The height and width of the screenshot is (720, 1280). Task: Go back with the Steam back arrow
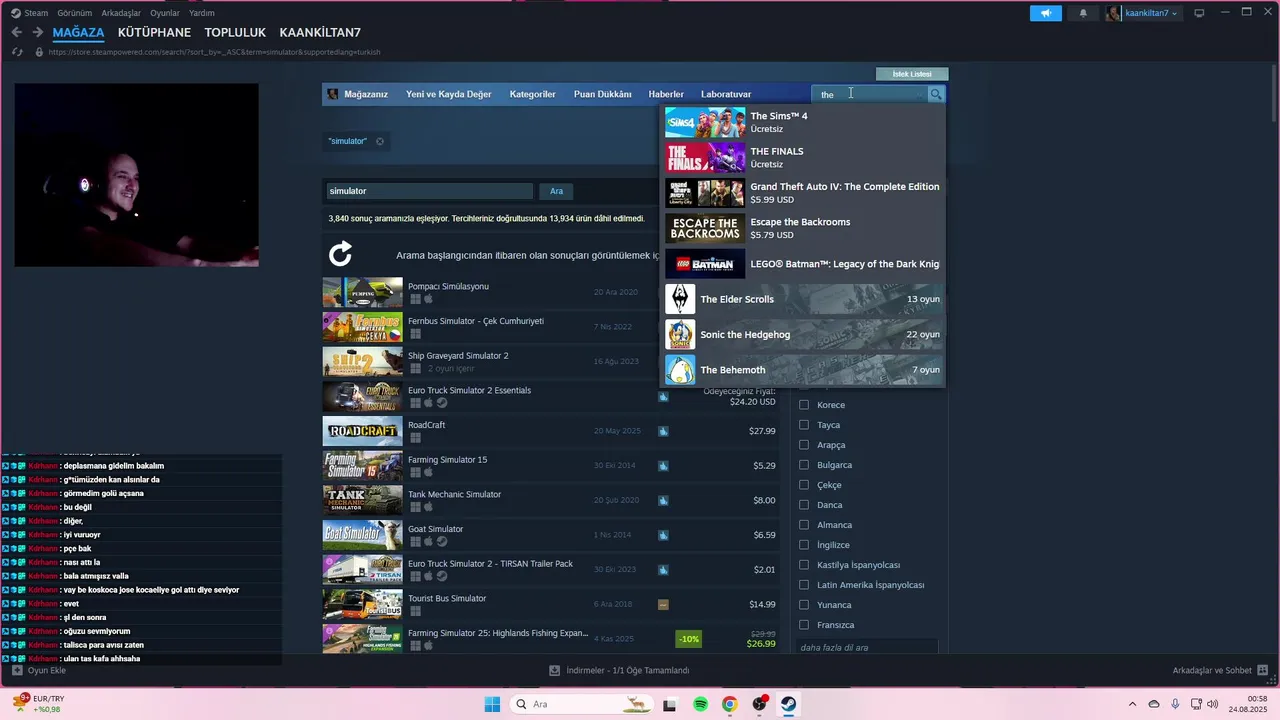tap(16, 32)
